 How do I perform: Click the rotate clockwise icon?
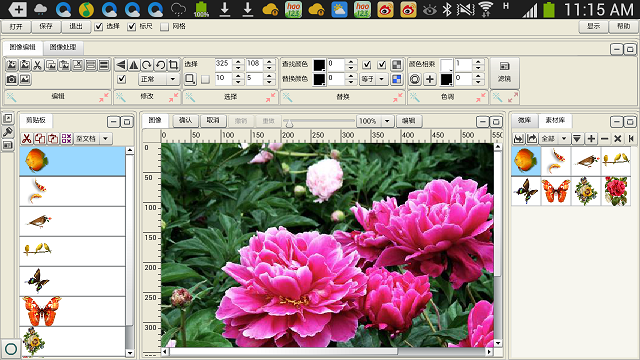(147, 65)
